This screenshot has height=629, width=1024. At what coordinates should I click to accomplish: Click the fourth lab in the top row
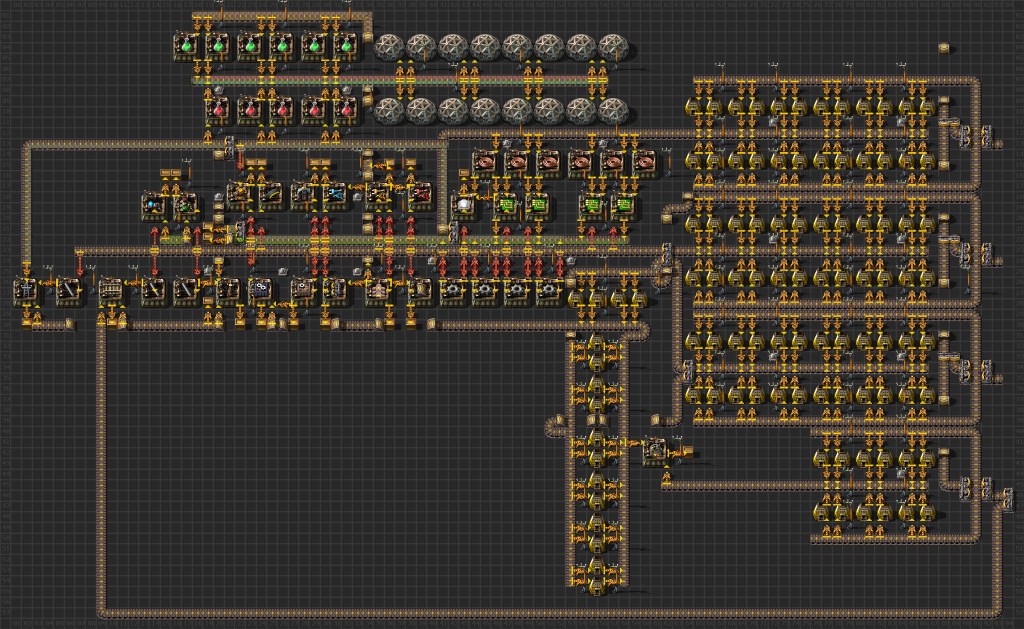(x=485, y=47)
